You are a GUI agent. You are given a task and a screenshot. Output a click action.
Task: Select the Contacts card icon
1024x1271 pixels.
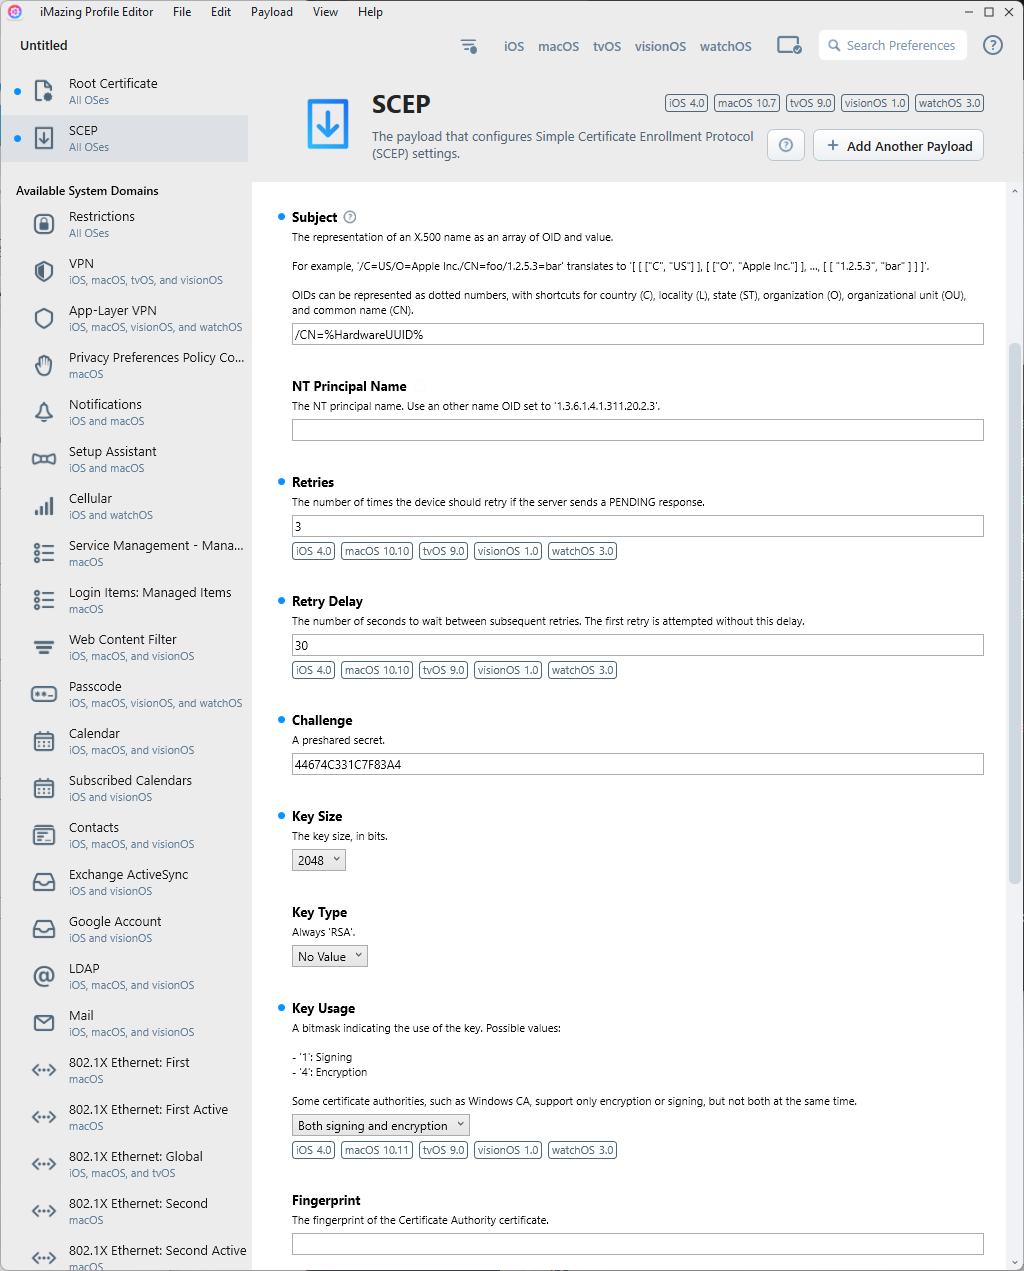(x=44, y=835)
